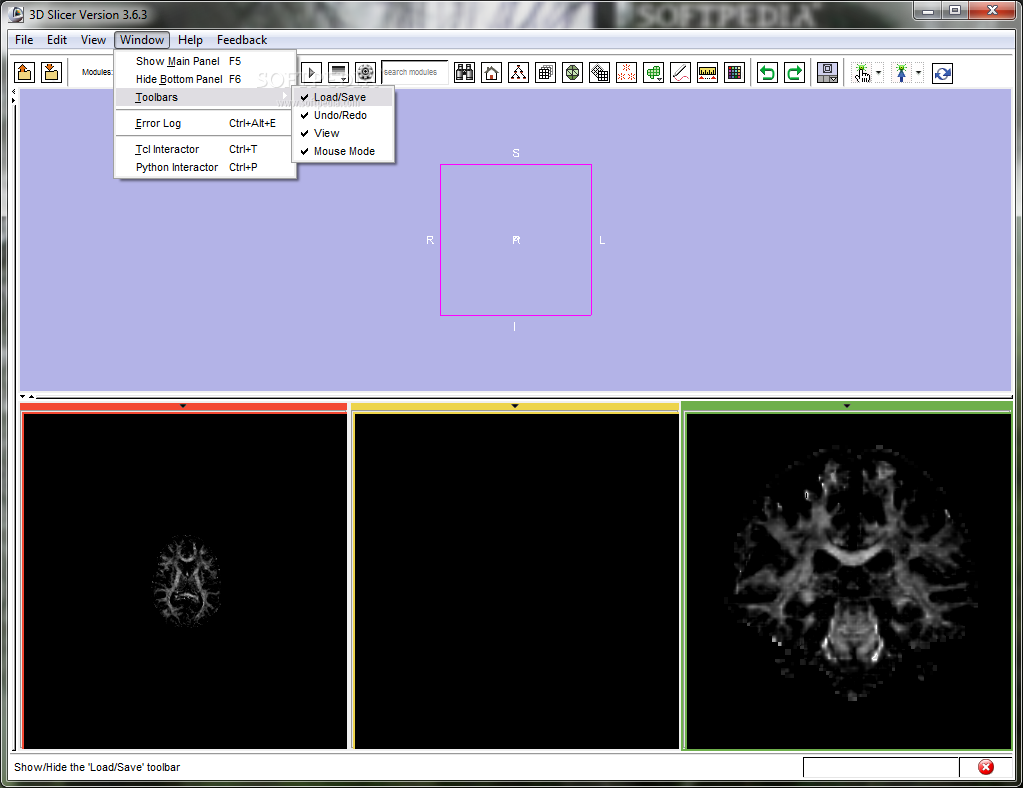Click the green Redo arrow
Screen dimensions: 1023x788
(795, 72)
